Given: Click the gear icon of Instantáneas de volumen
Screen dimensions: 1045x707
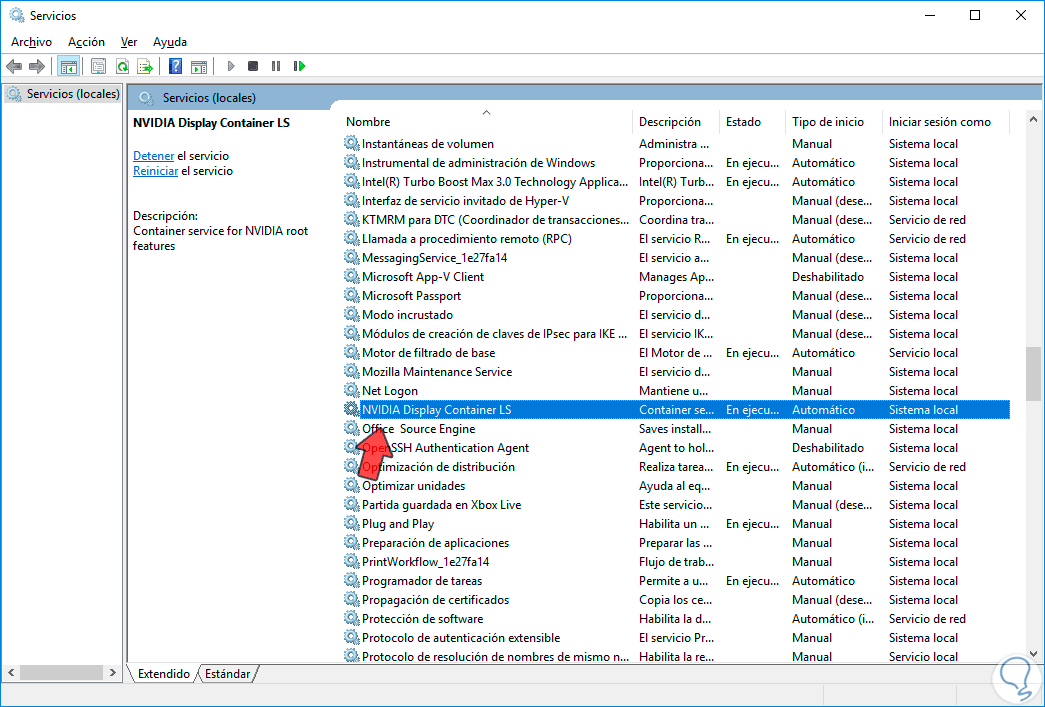Looking at the screenshot, I should (x=351, y=143).
